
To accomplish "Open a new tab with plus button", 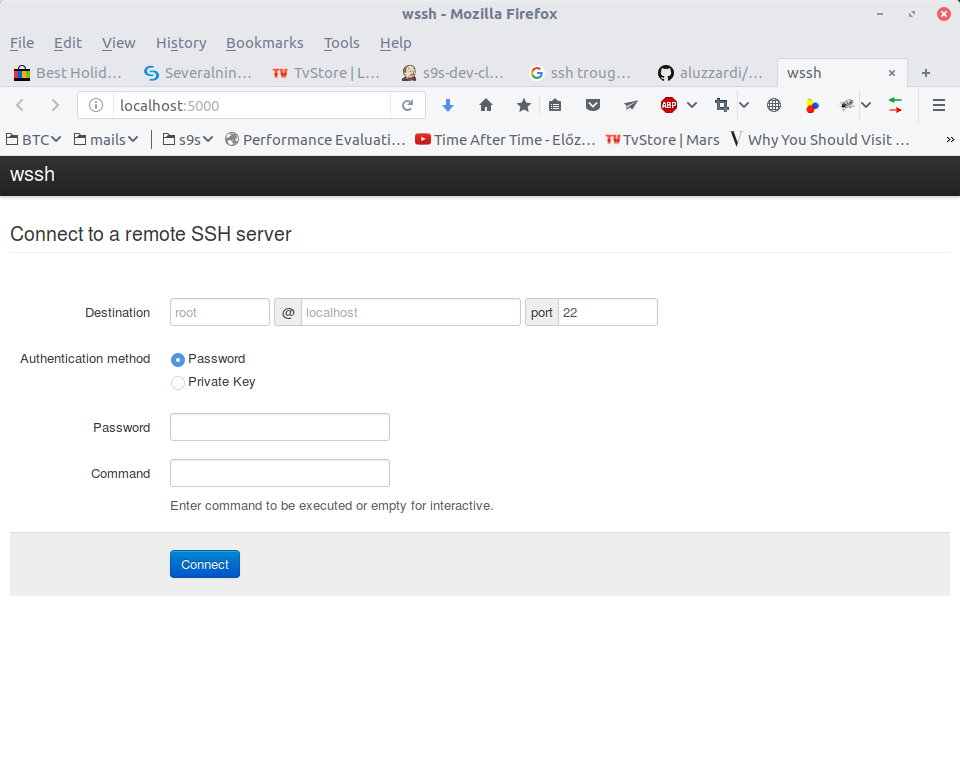I will pos(926,73).
